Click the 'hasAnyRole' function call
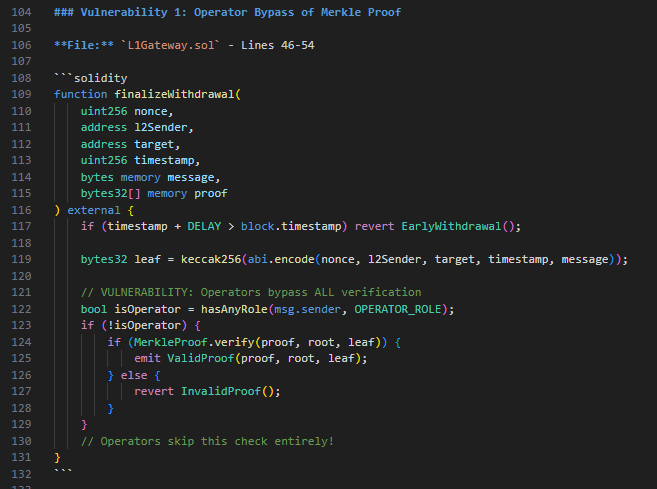657x489 pixels. tap(234, 309)
